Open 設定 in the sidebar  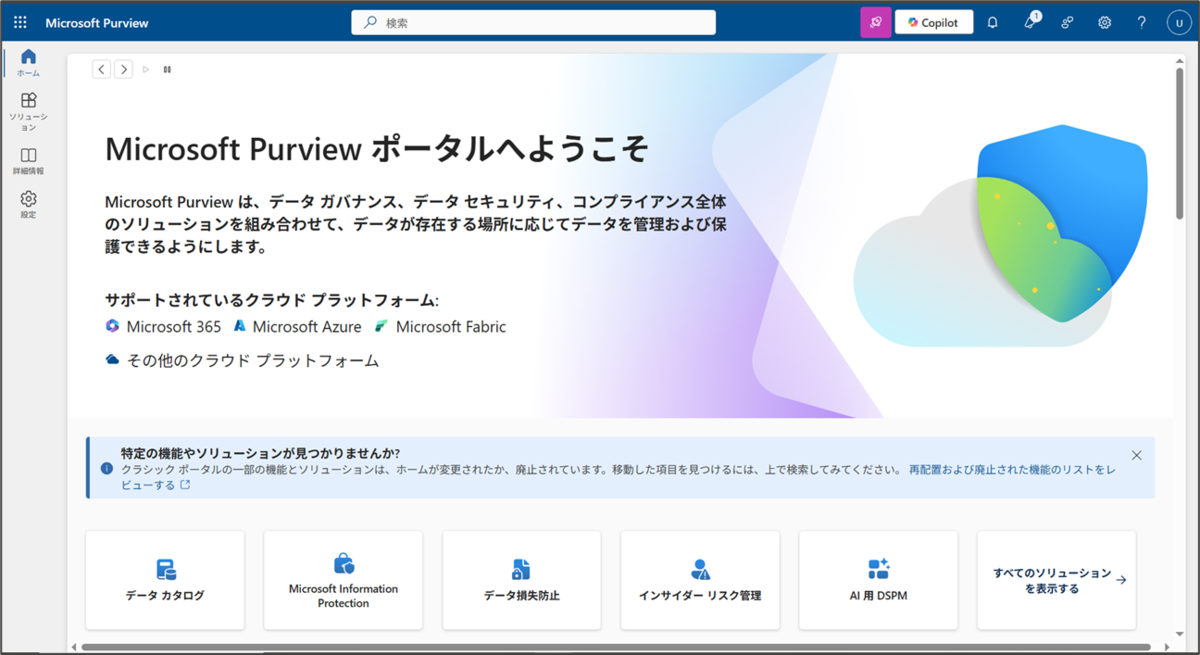pos(28,205)
